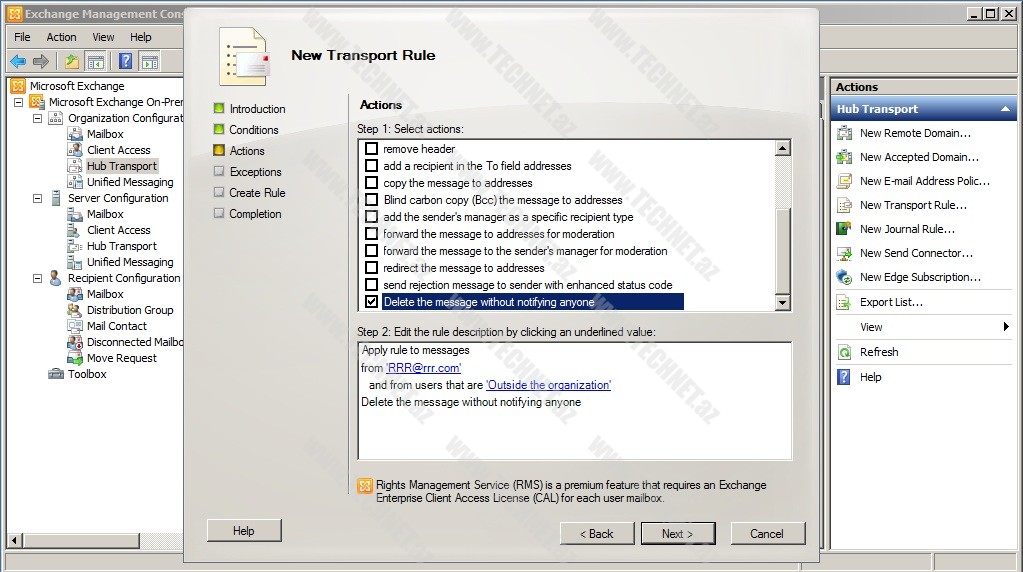
Task: Click the Up one level folder icon
Action: coord(71,62)
